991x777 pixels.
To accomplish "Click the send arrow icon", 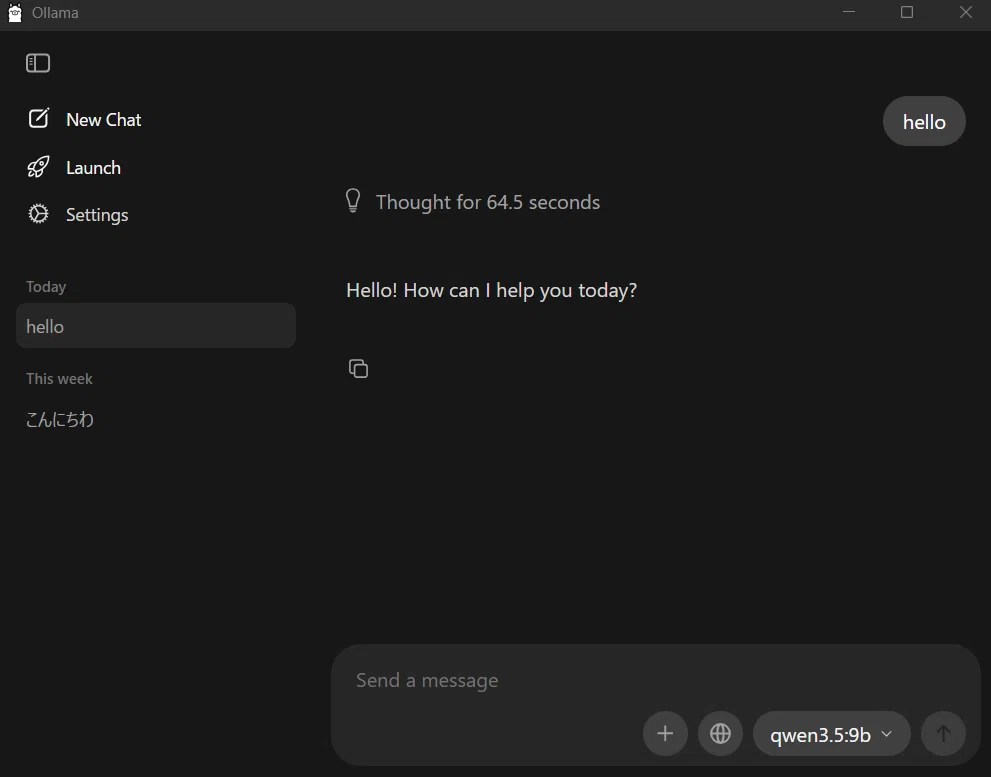I will pyautogui.click(x=943, y=733).
